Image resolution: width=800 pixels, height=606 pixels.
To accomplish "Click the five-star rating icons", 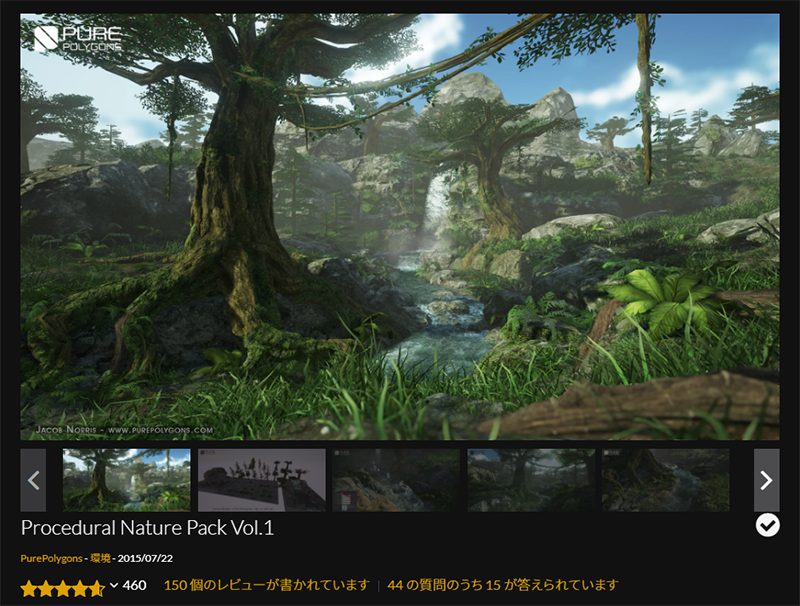I will coord(62,587).
